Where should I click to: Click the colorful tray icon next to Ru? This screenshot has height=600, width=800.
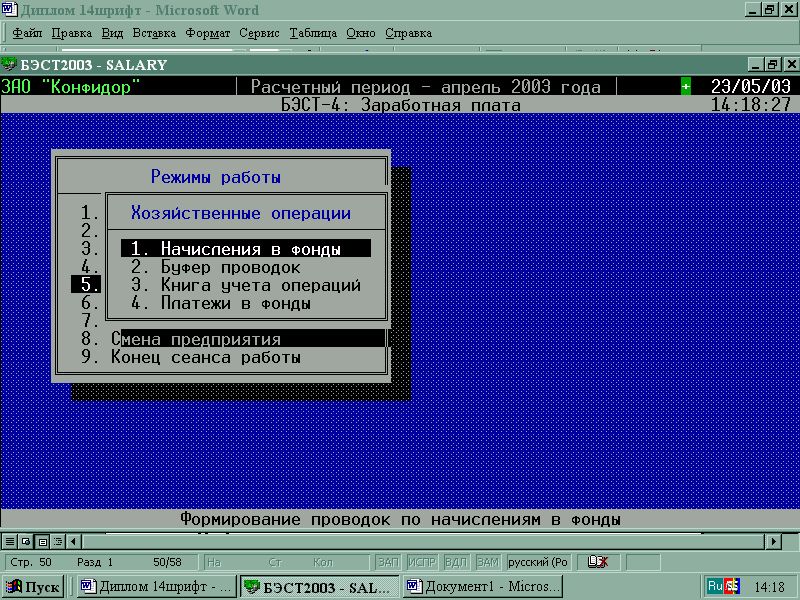[733, 586]
